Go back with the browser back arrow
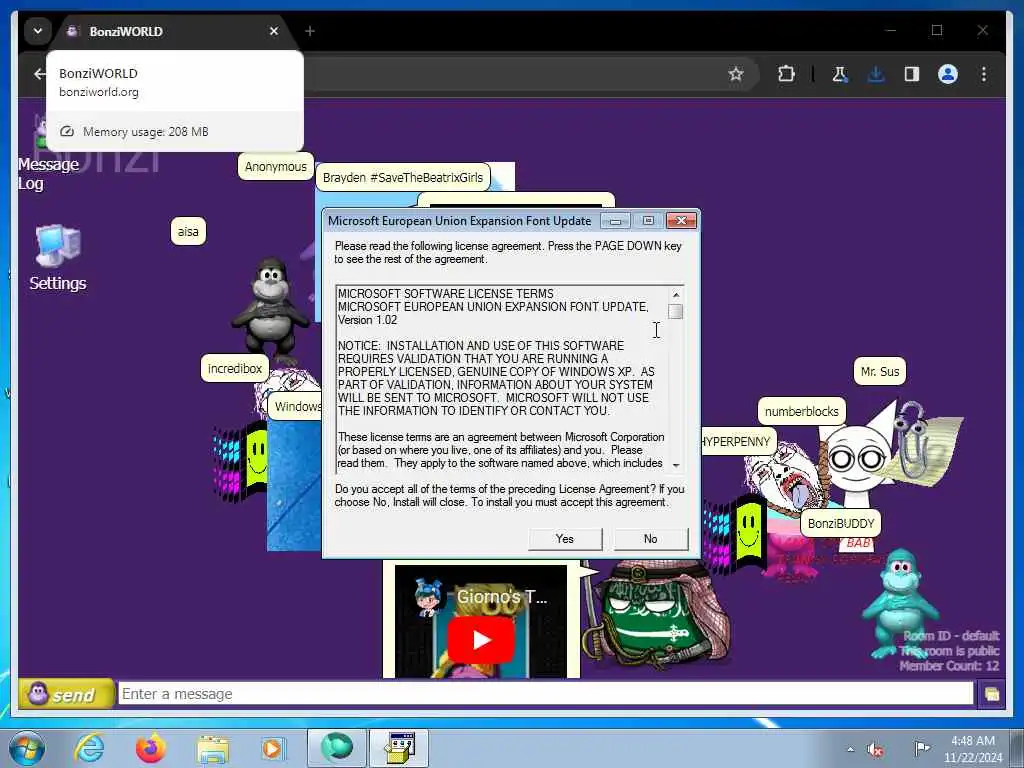Image resolution: width=1024 pixels, height=768 pixels. (x=40, y=74)
